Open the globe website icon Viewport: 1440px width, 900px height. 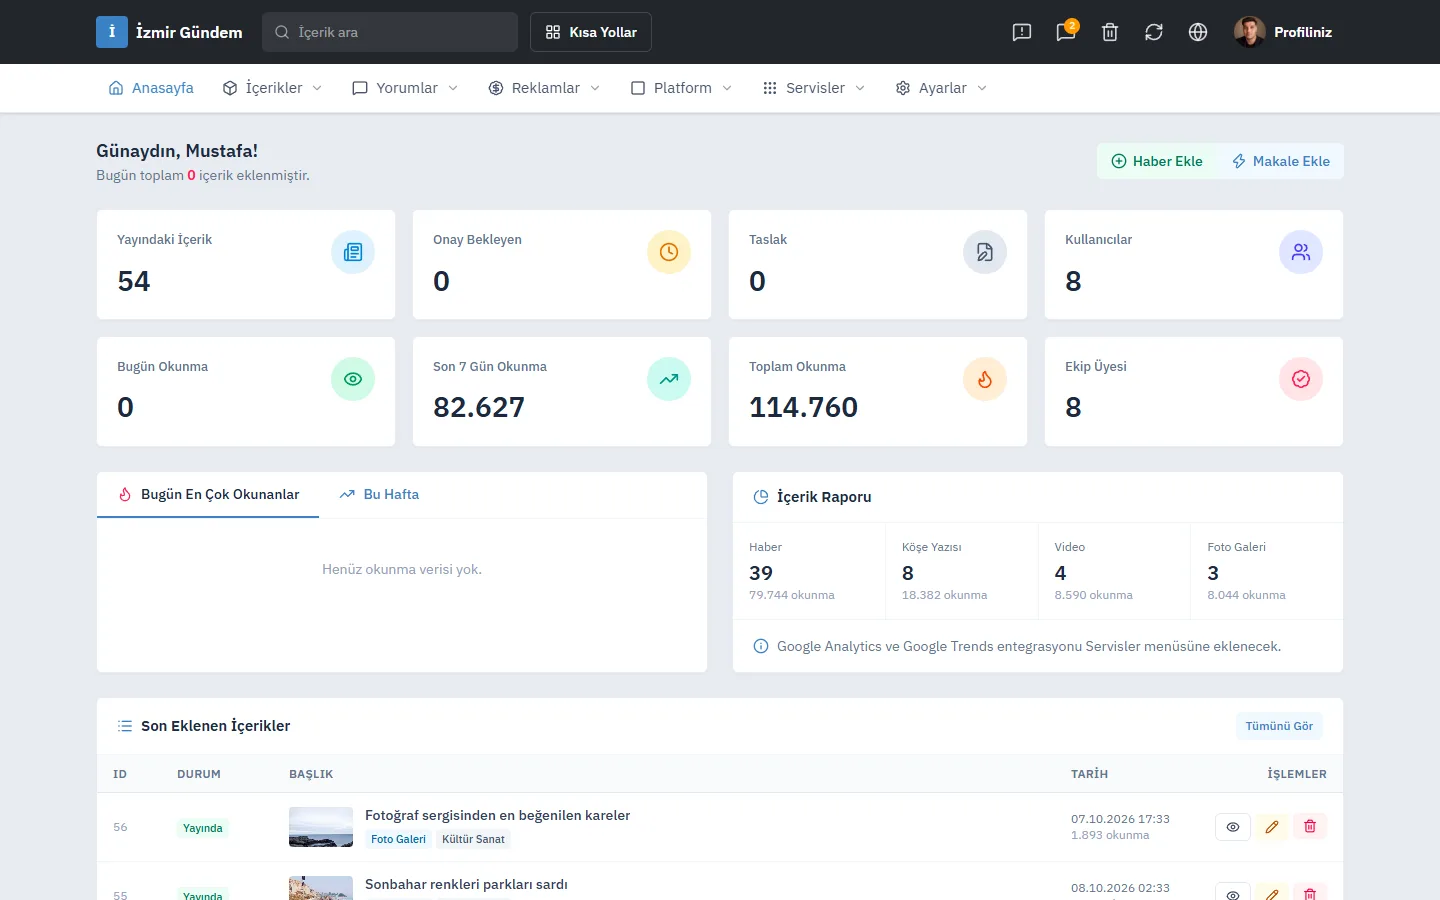point(1198,32)
